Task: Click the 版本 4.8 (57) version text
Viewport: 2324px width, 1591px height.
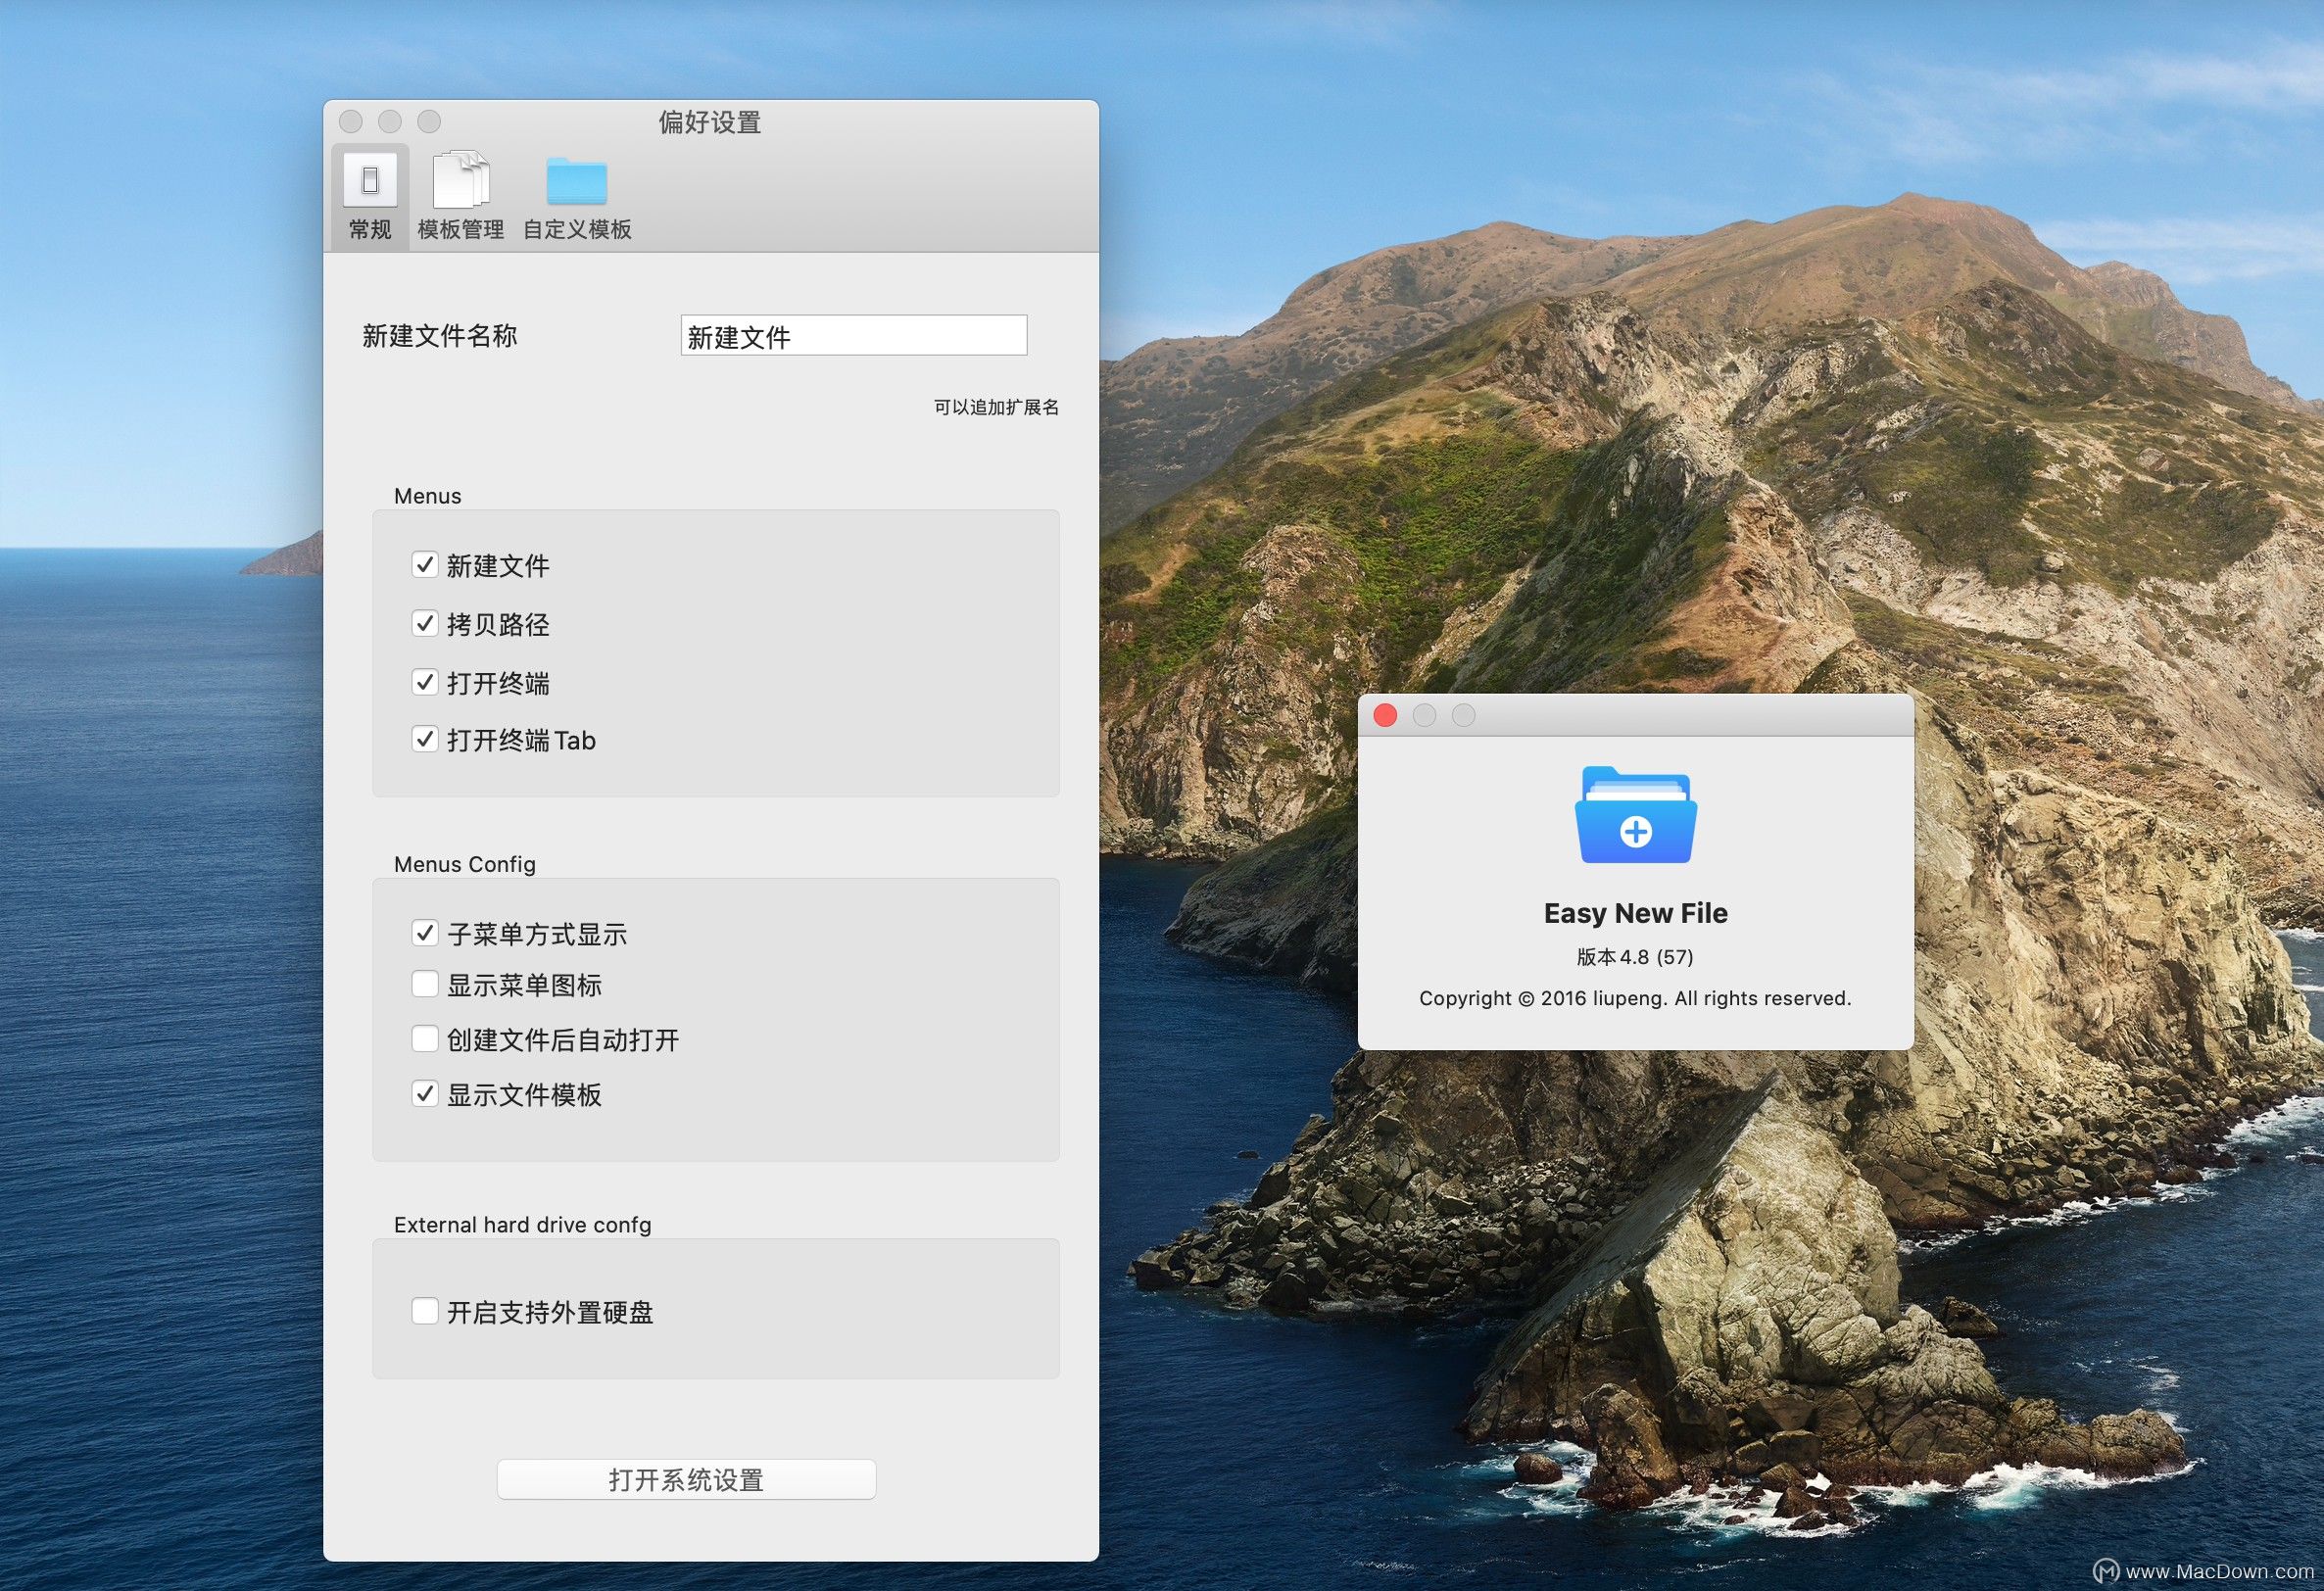Action: click(1635, 957)
